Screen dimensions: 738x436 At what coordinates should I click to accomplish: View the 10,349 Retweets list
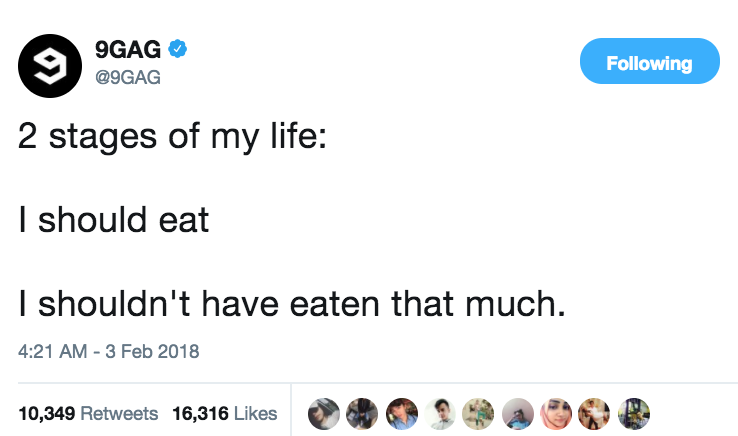pyautogui.click(x=88, y=412)
